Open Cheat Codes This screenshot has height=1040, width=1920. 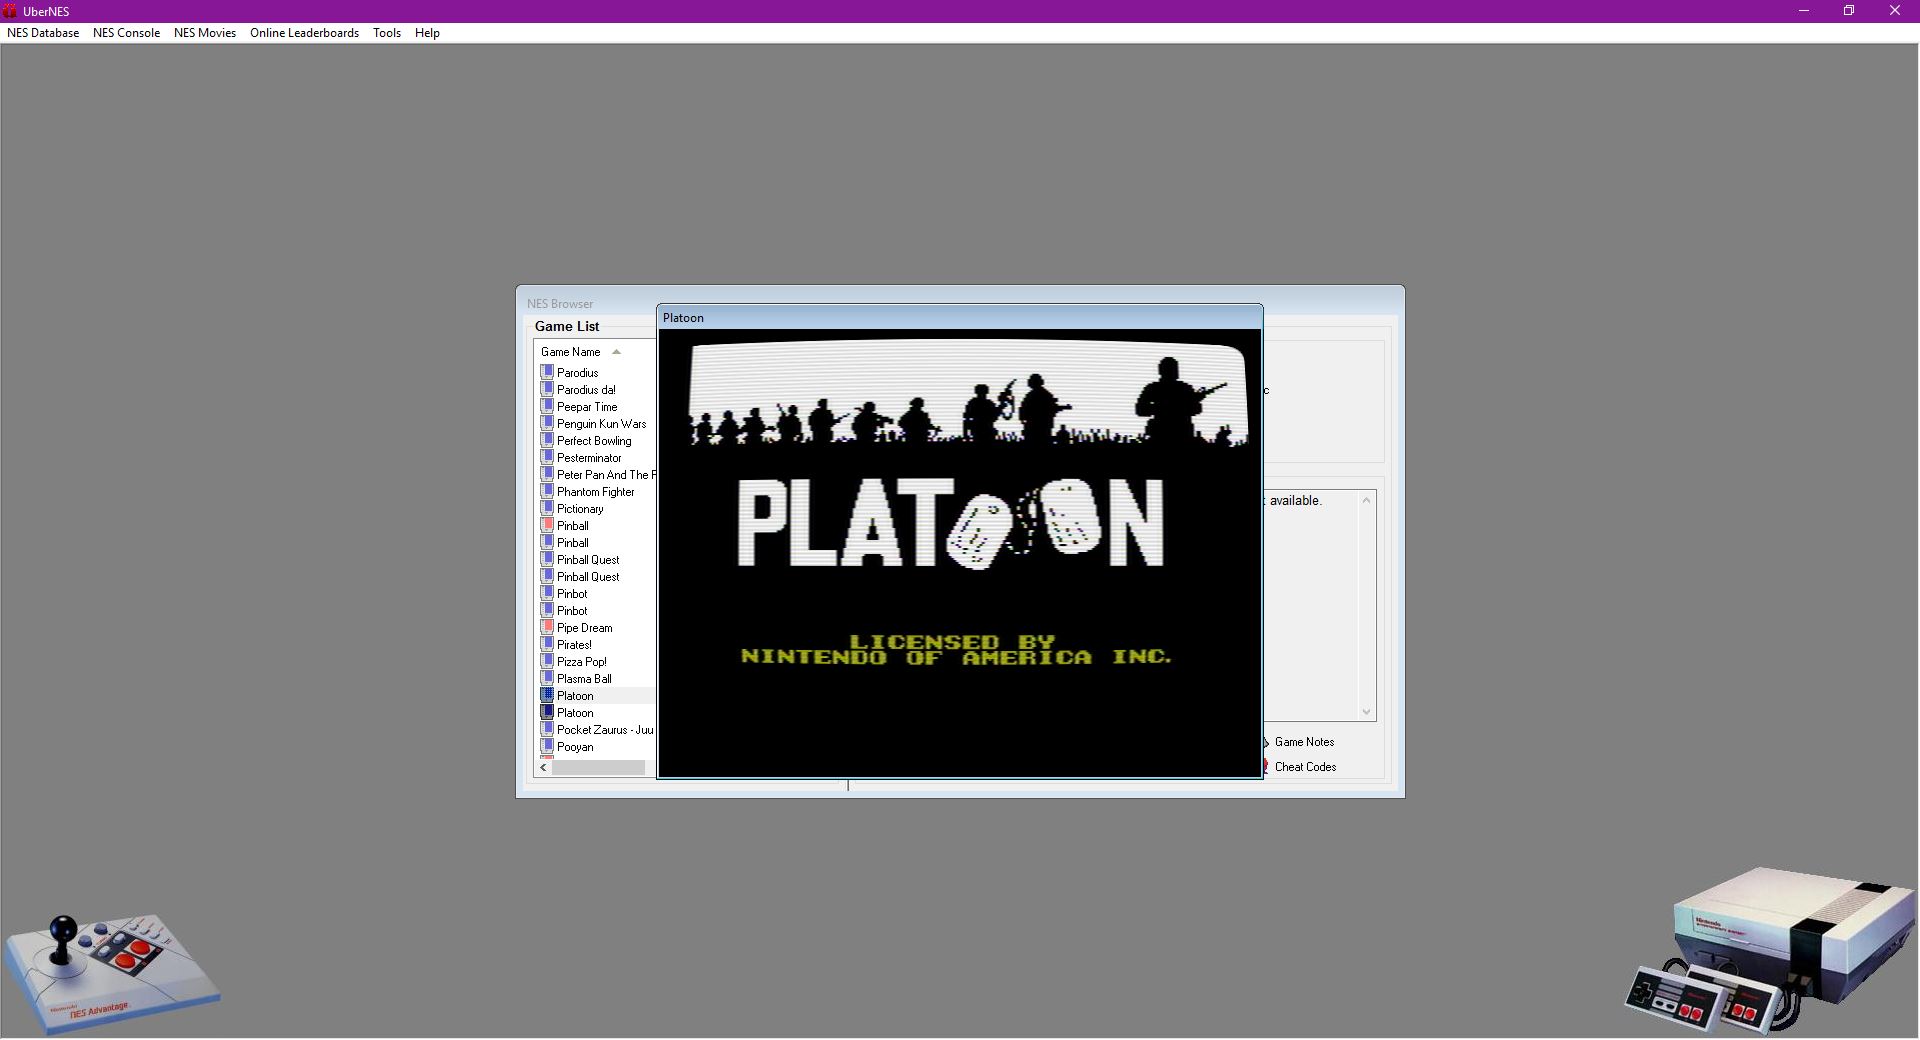coord(1305,767)
